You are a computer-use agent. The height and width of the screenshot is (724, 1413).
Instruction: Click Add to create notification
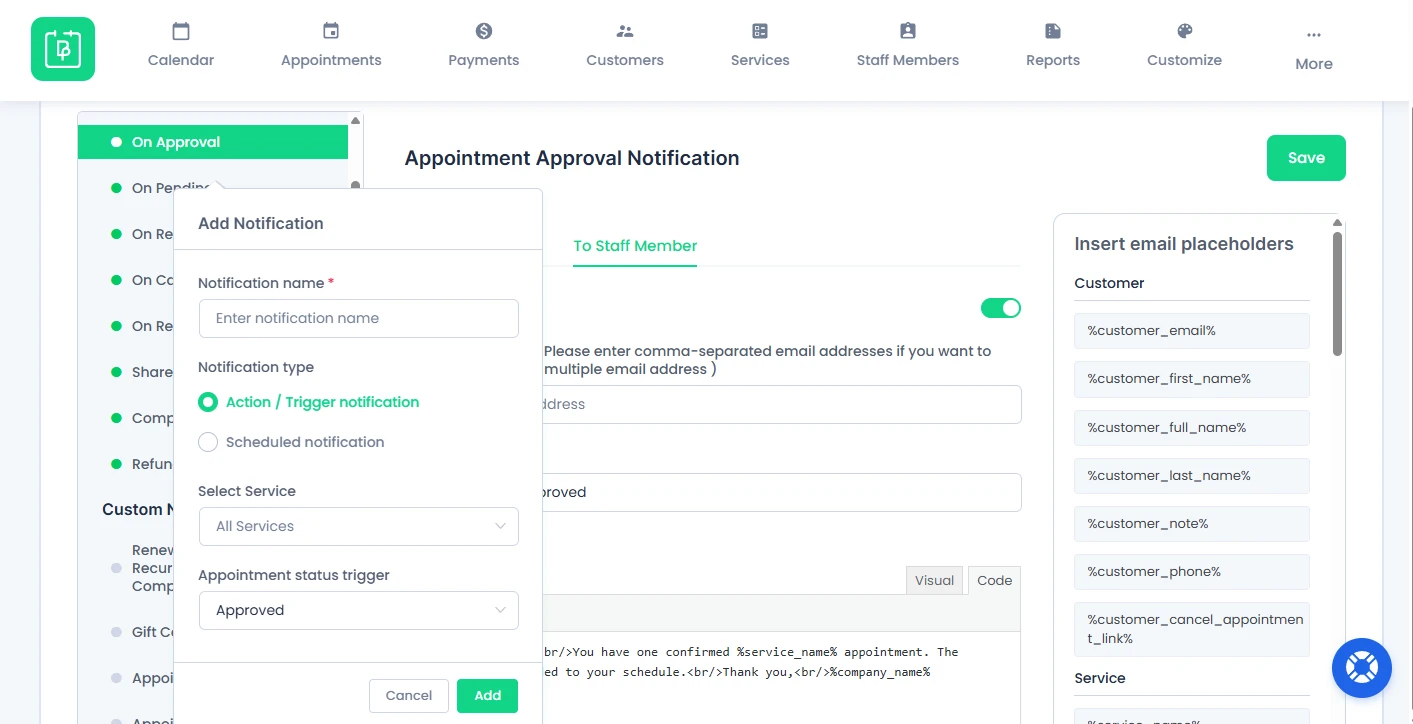click(x=488, y=696)
